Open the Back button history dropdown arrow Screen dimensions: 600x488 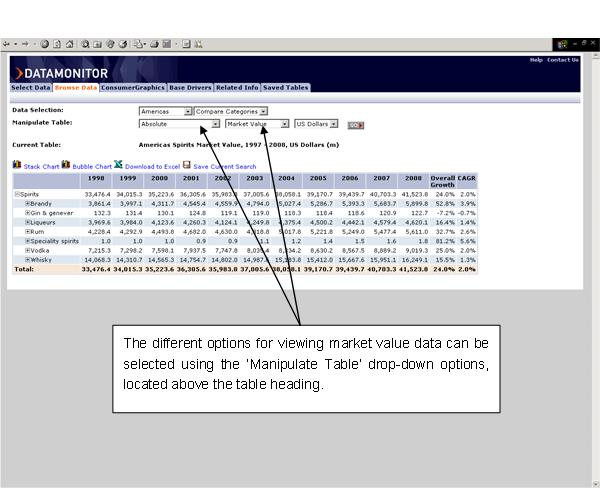16,44
